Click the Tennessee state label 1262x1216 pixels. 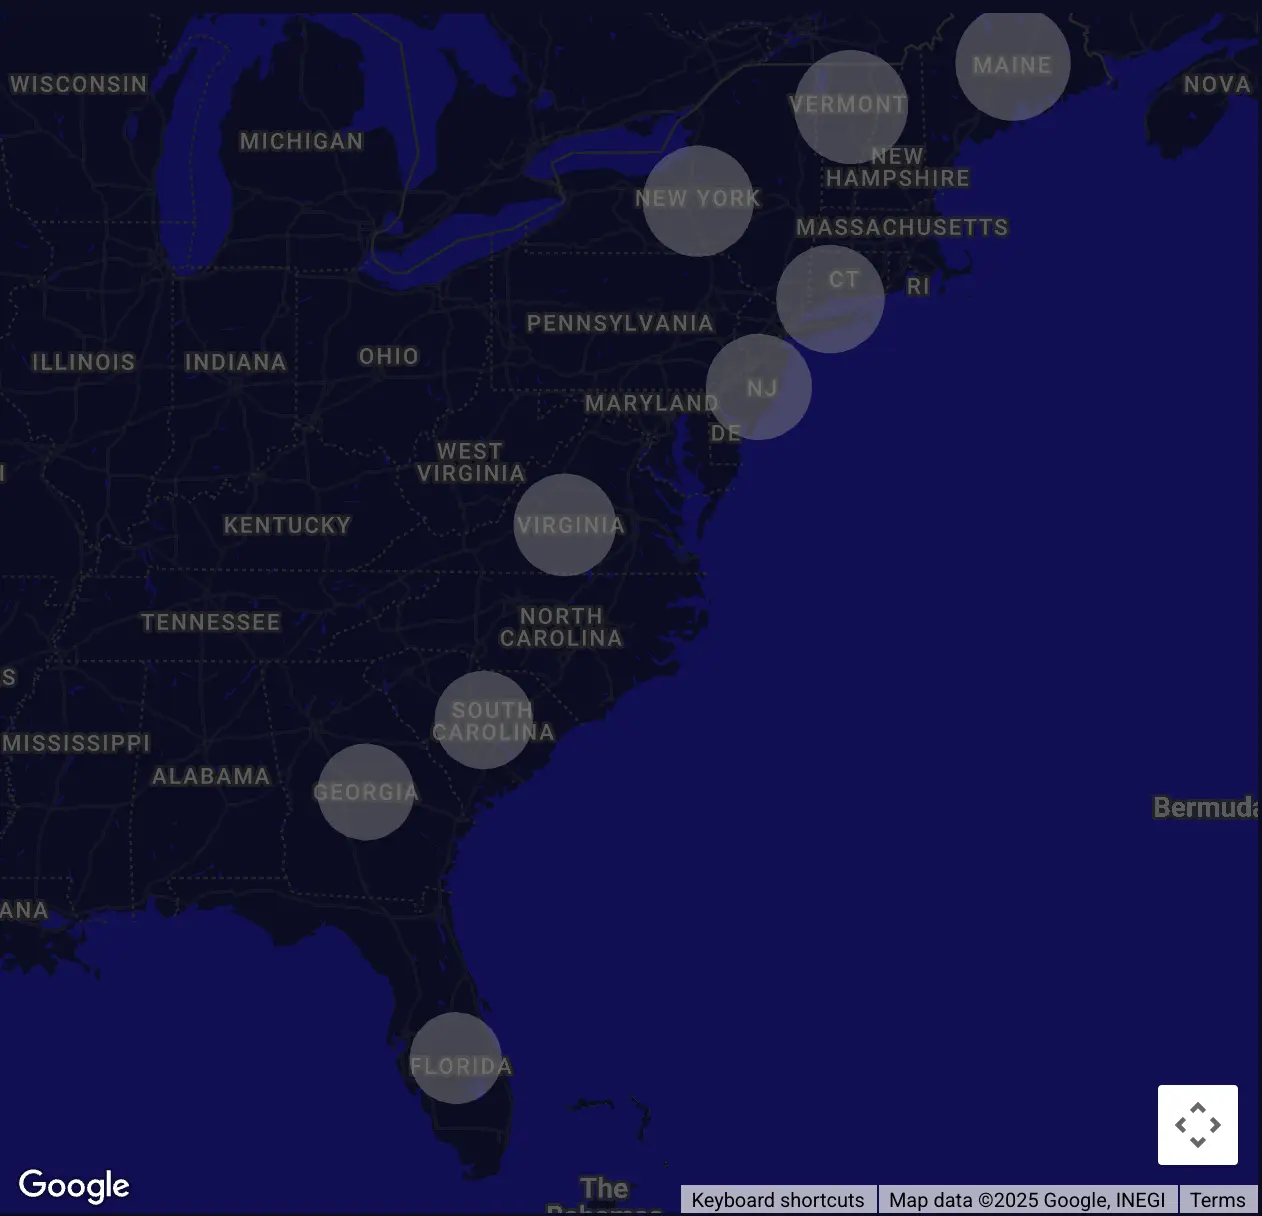click(210, 622)
